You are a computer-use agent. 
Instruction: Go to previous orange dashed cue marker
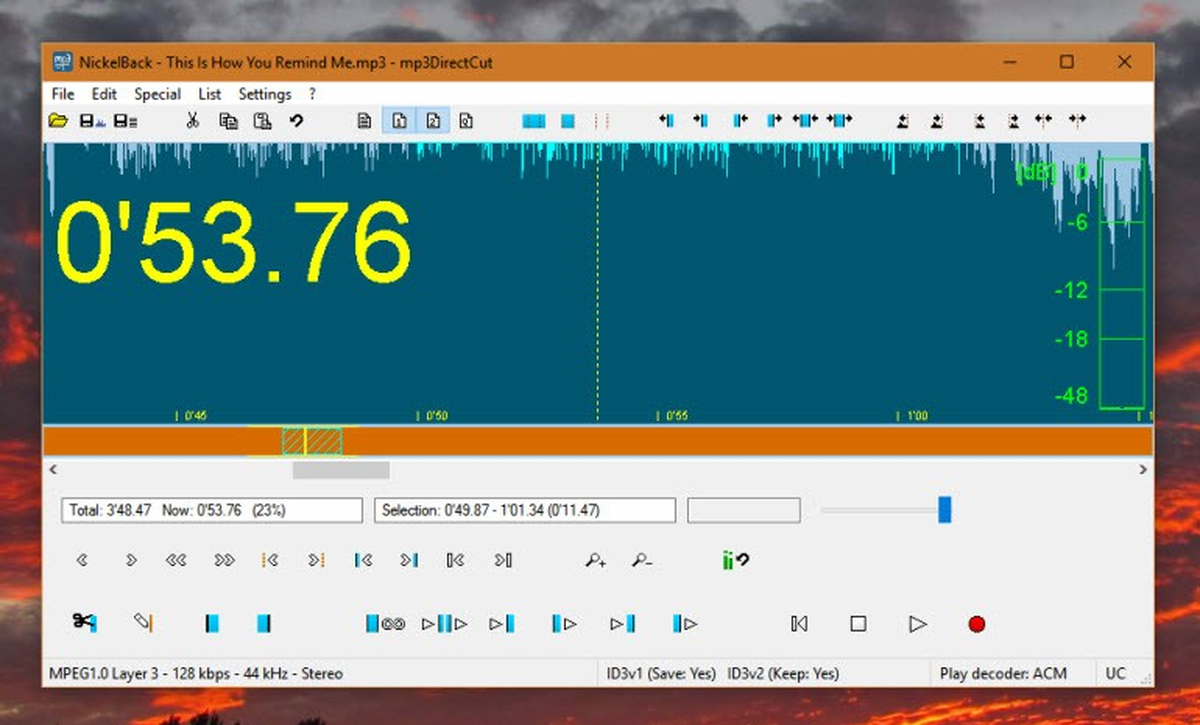(x=269, y=561)
